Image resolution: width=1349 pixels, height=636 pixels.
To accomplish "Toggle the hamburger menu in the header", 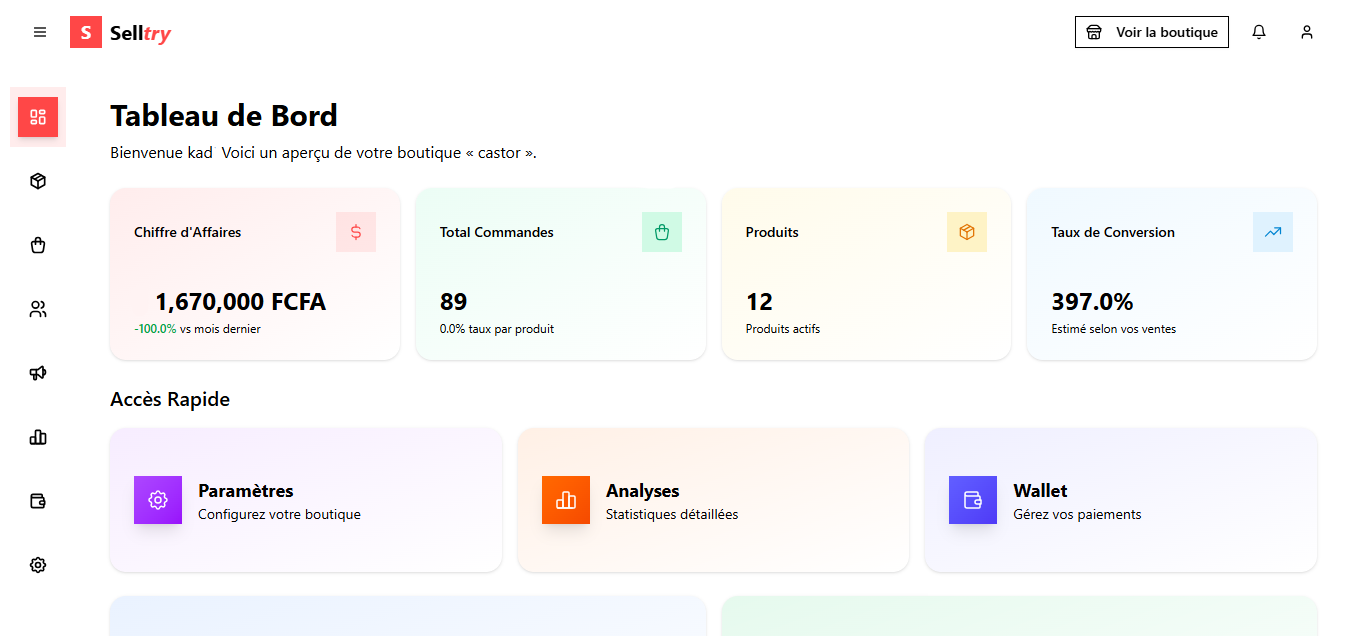I will click(x=40, y=32).
